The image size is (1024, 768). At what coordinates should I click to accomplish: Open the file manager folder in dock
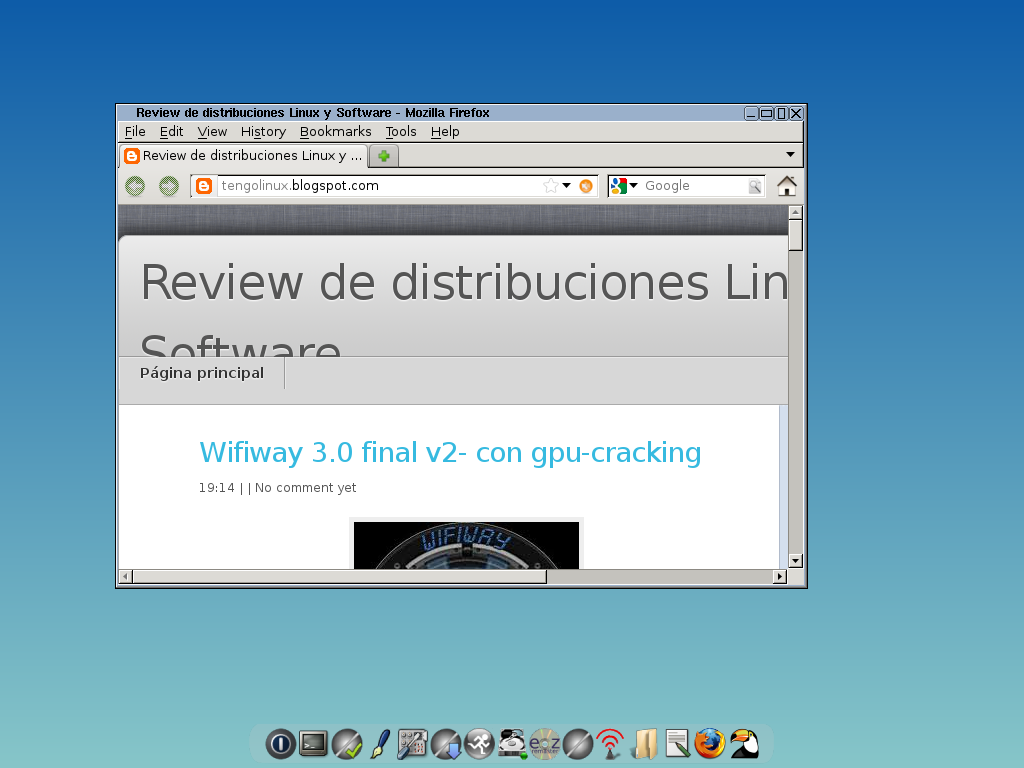tap(644, 743)
